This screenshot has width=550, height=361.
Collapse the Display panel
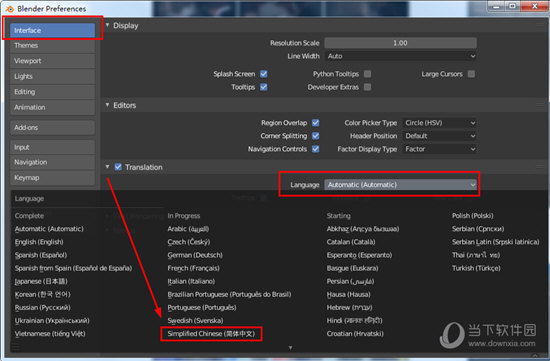tap(107, 25)
